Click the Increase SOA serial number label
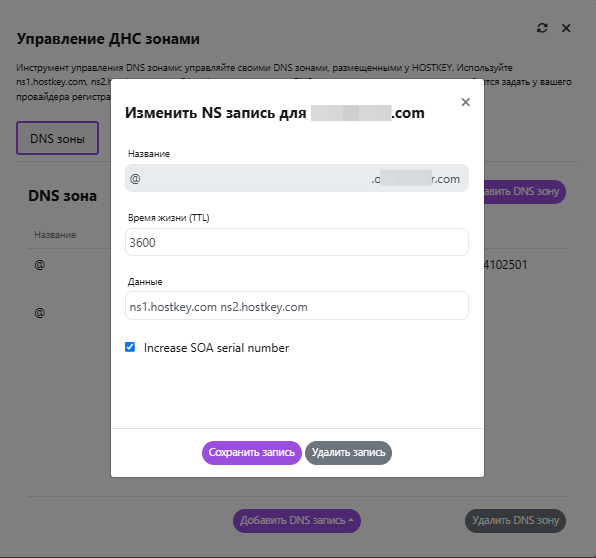The width and height of the screenshot is (596, 558). [x=216, y=348]
